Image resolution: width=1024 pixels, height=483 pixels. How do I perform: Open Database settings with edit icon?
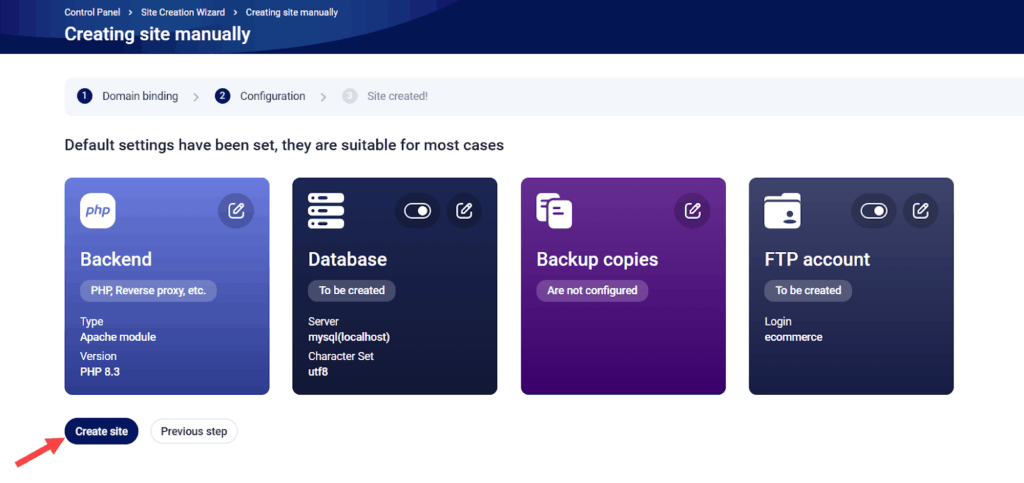coord(464,211)
